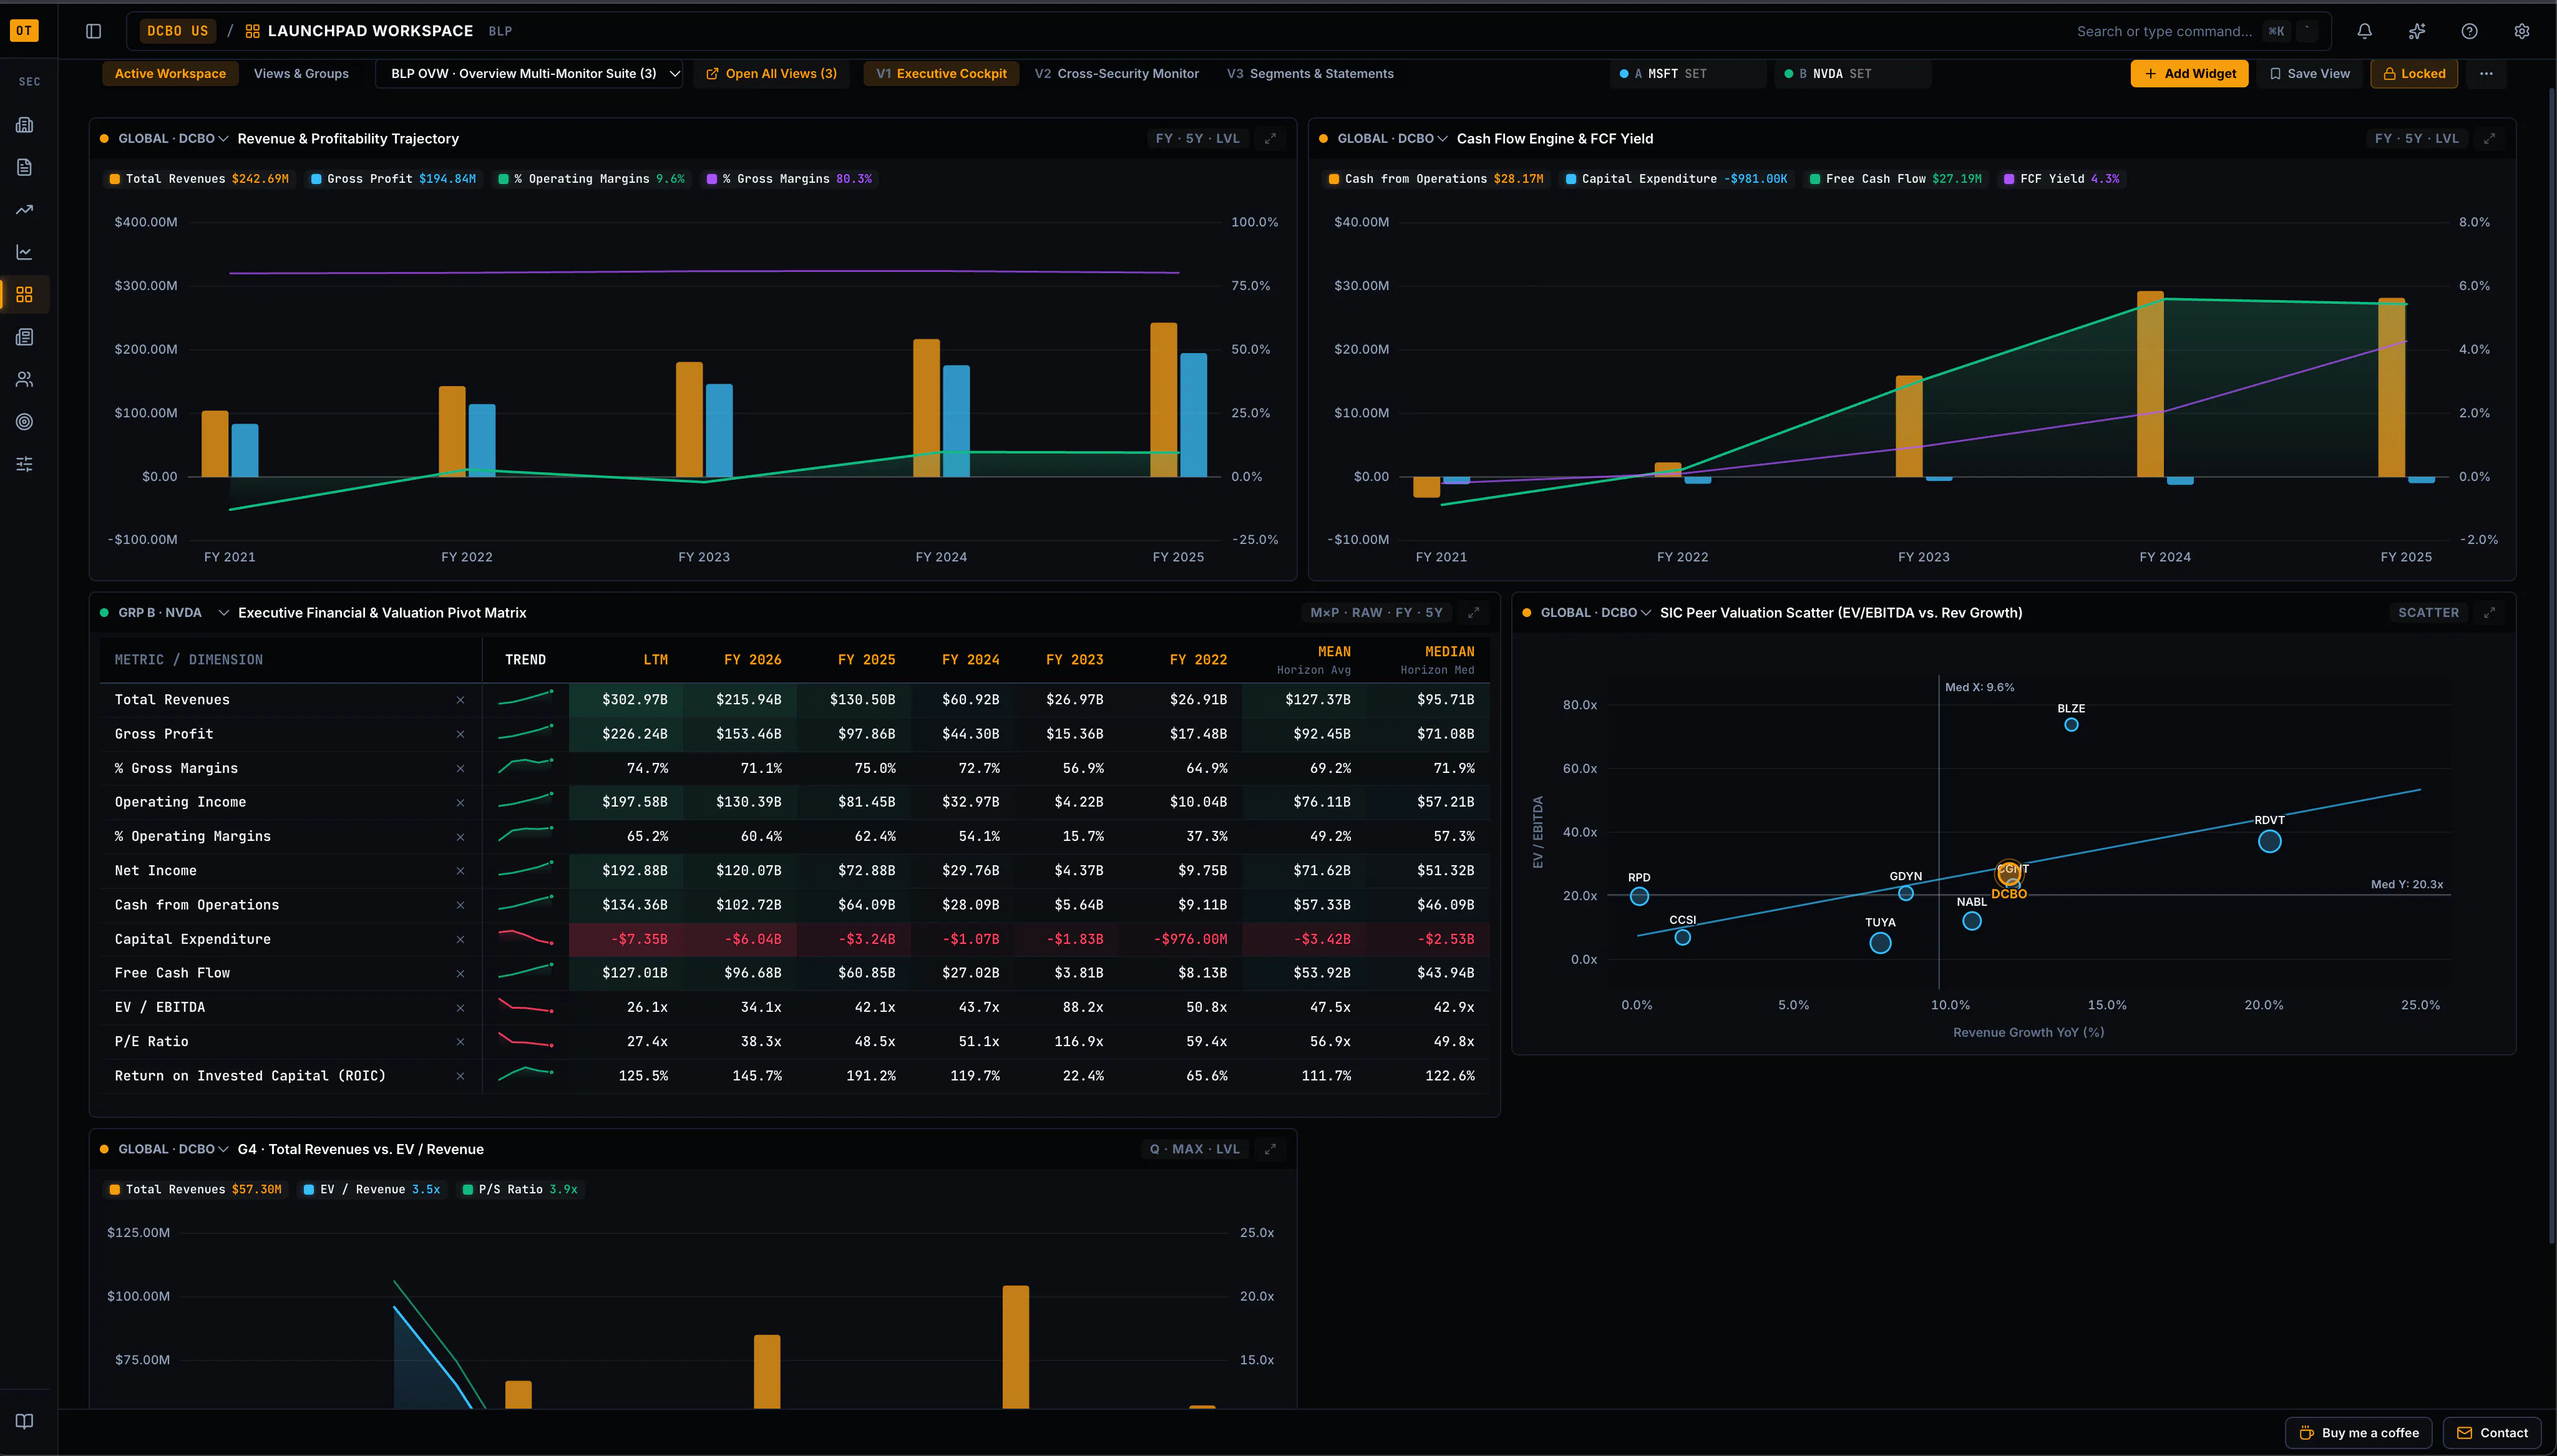Open the people sidebar icon
Image resolution: width=2557 pixels, height=1456 pixels.
pyautogui.click(x=25, y=379)
